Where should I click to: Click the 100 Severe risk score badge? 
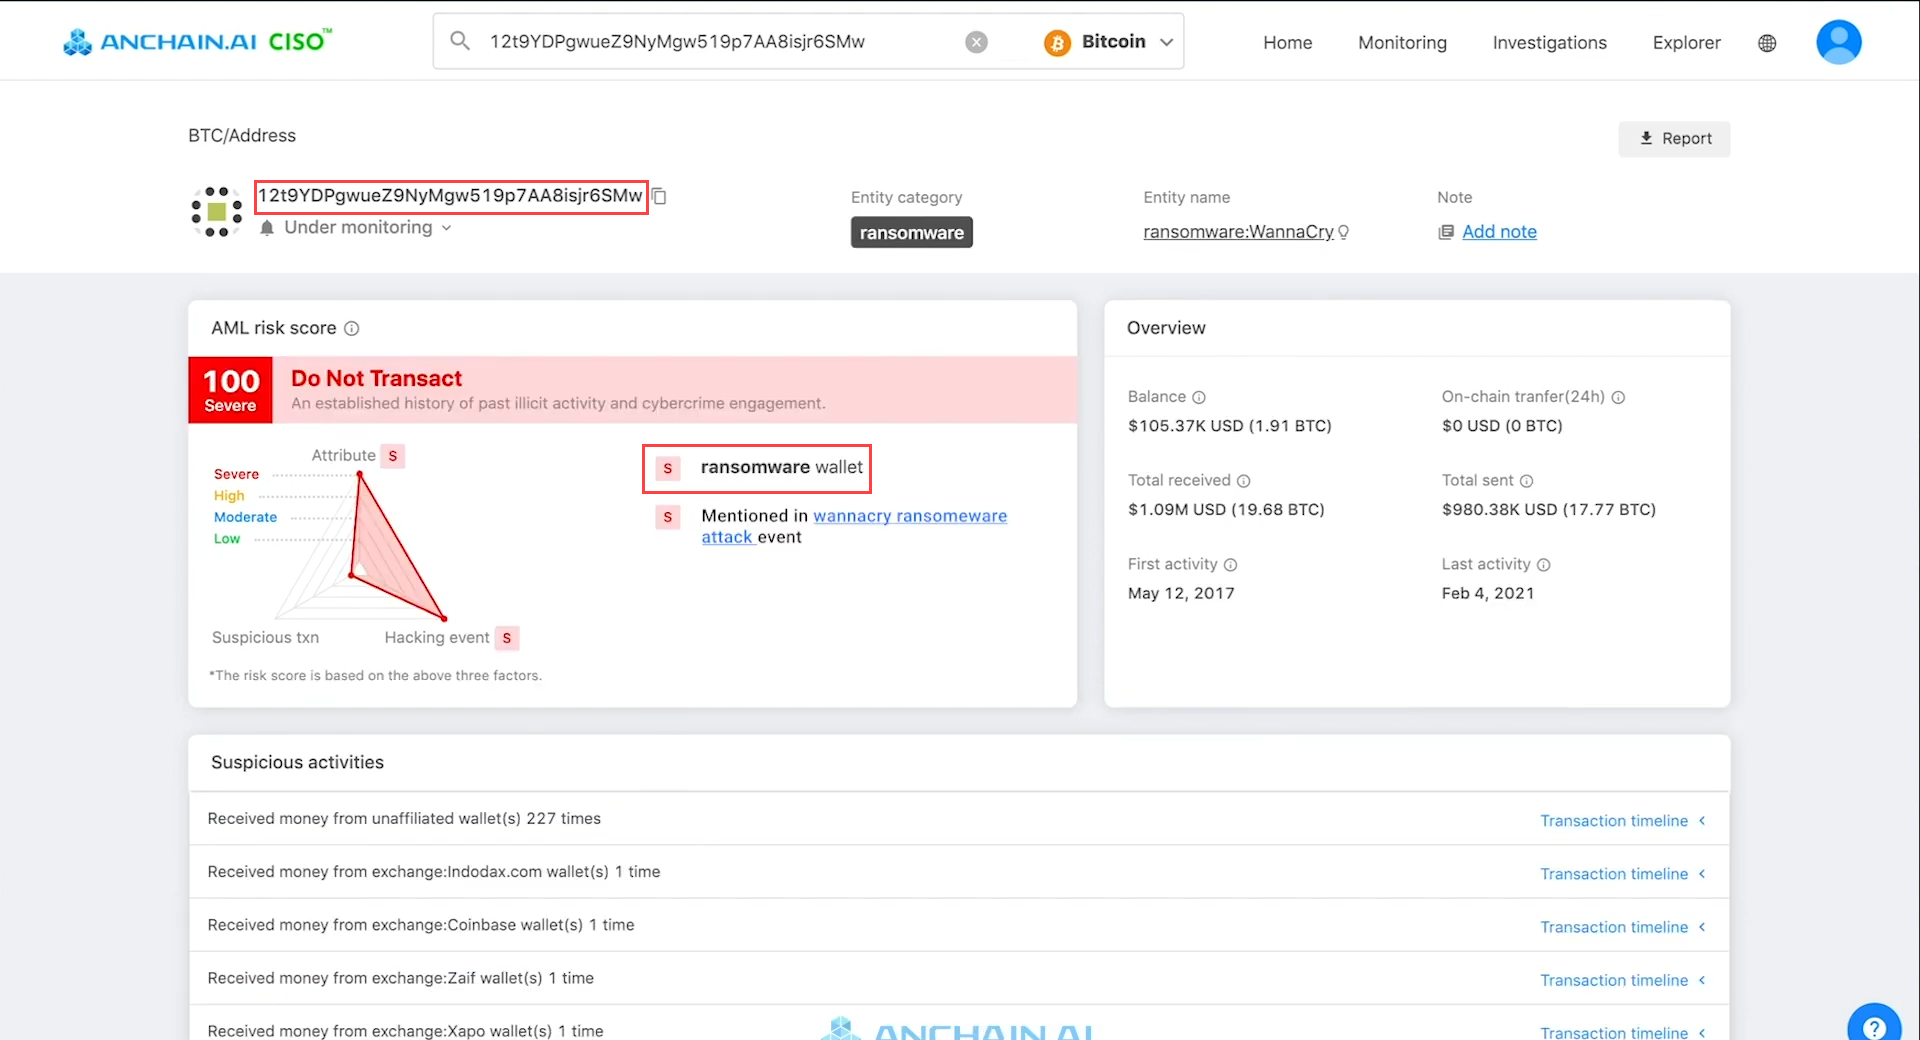coord(231,390)
